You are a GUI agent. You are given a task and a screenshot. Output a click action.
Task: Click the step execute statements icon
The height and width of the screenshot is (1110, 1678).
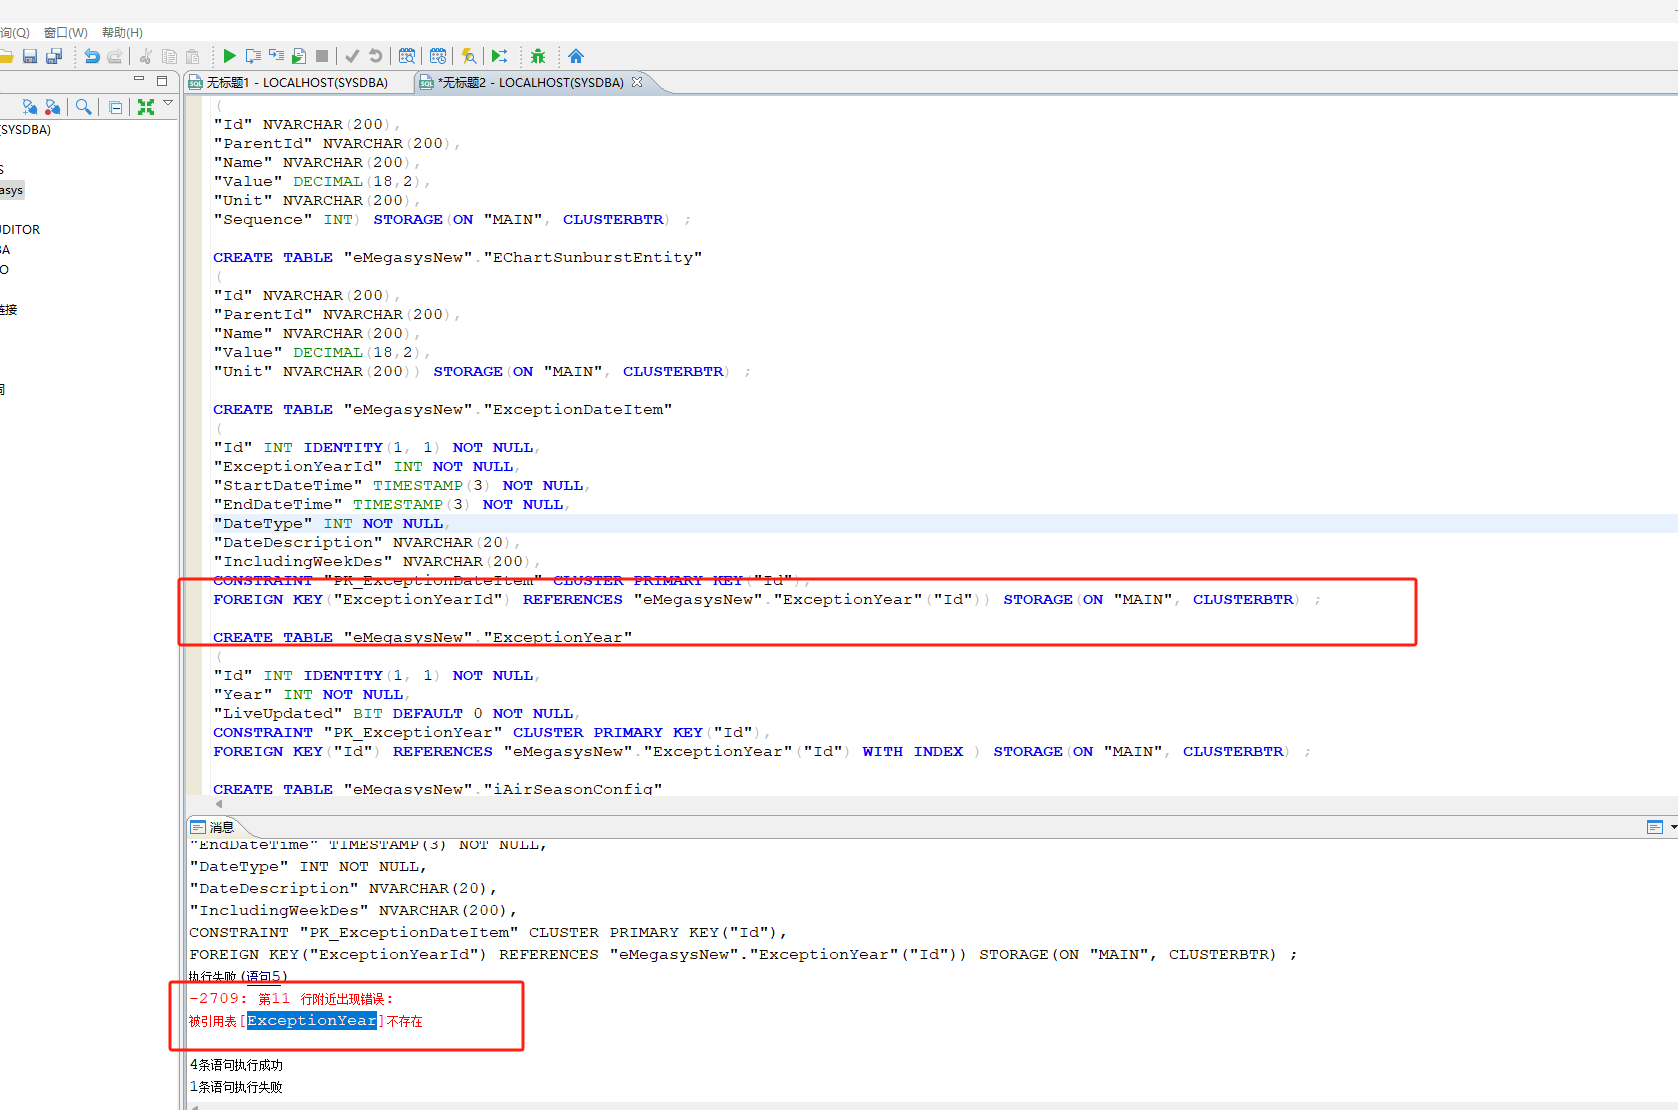coord(276,56)
